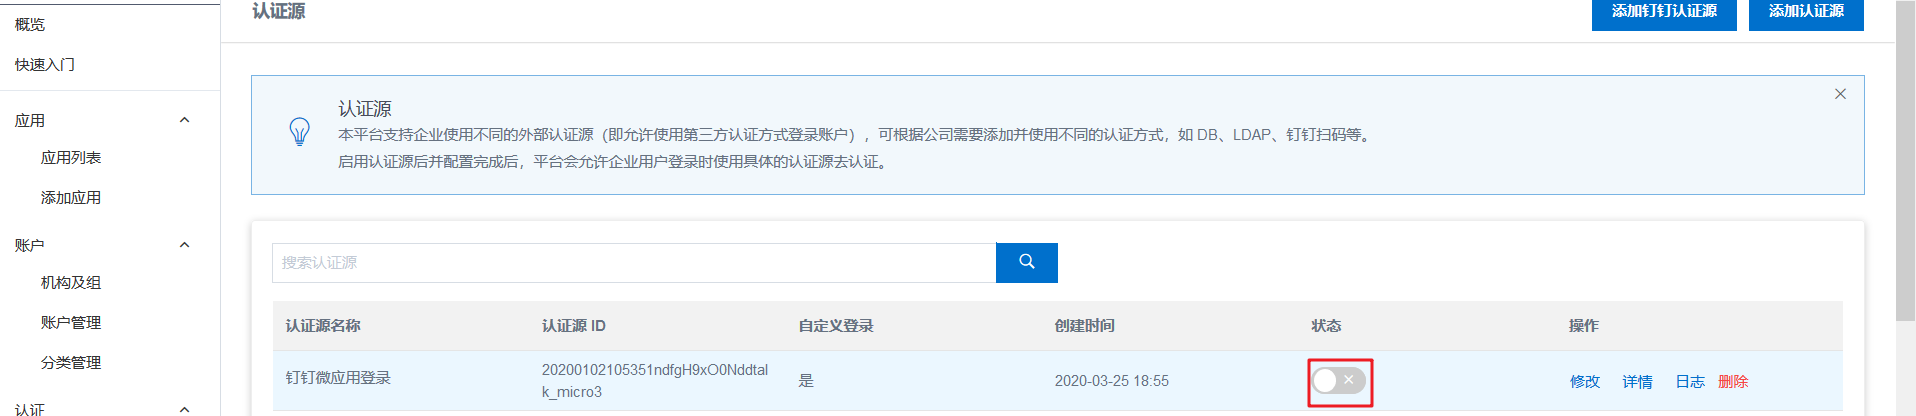Click 修改 for 钉钉微应用登录
This screenshot has width=1916, height=416.
pos(1584,381)
